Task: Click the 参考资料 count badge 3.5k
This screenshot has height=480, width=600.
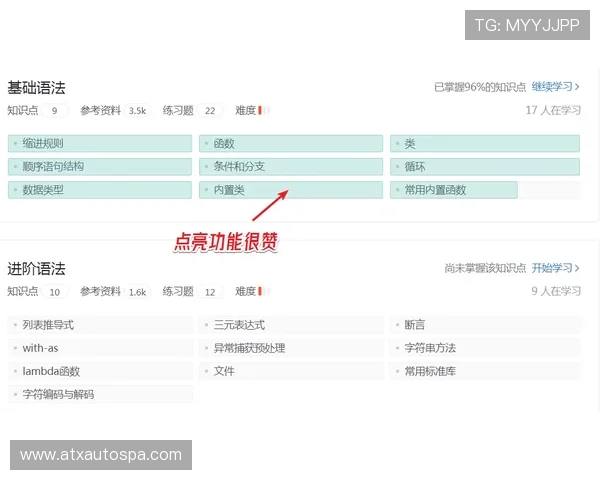Action: coord(137,111)
